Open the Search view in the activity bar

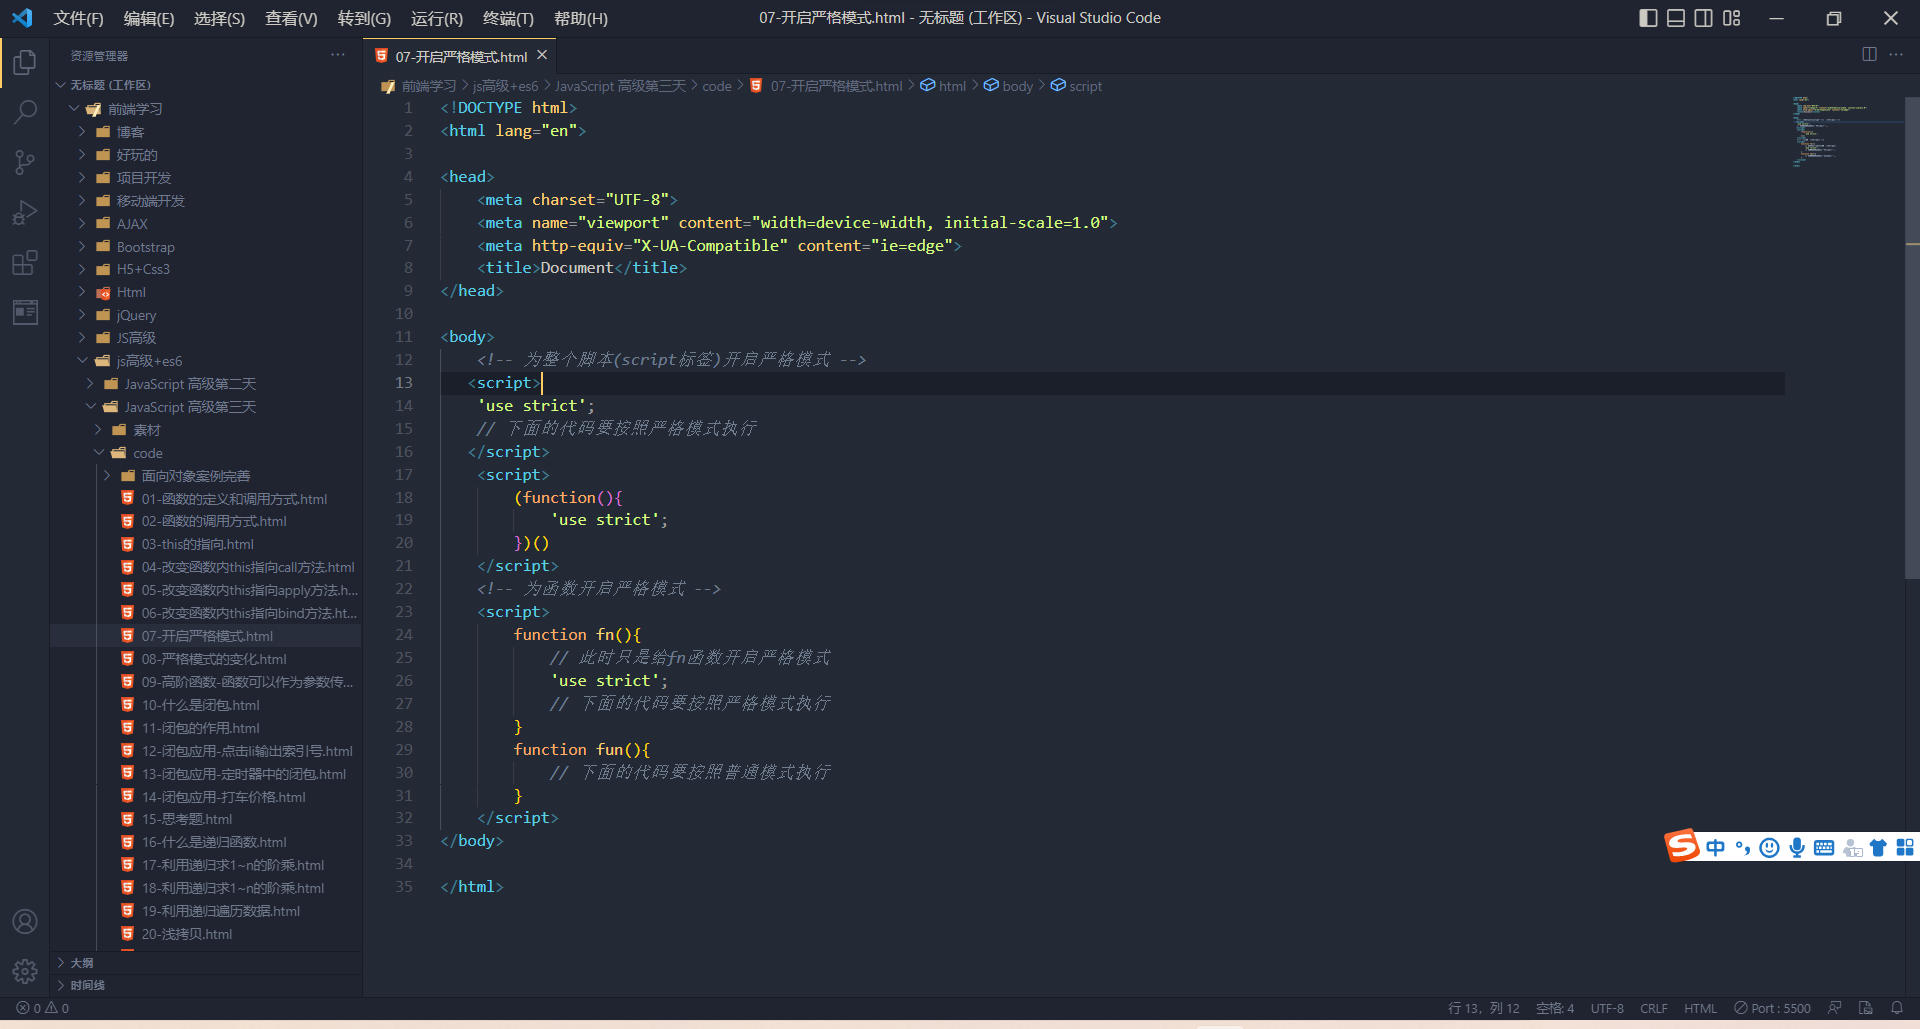pyautogui.click(x=24, y=112)
